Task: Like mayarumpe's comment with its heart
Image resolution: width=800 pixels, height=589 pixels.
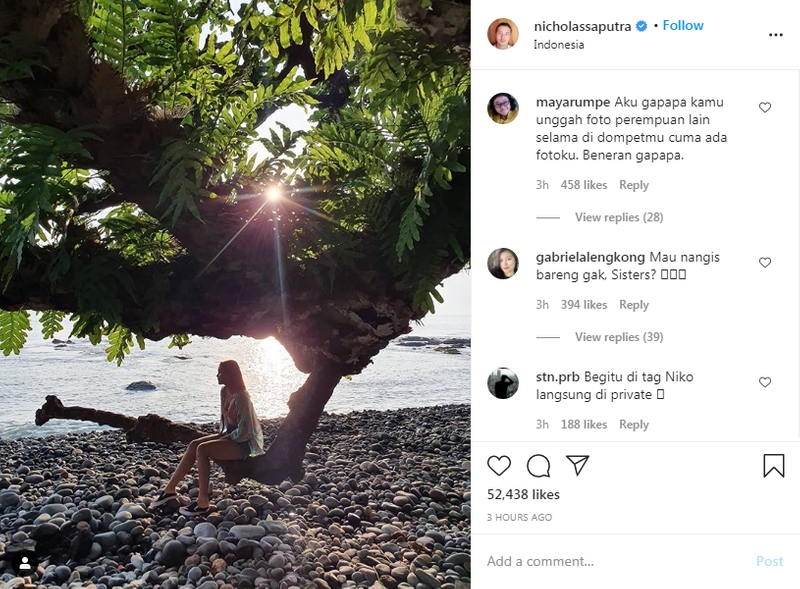Action: pyautogui.click(x=764, y=106)
